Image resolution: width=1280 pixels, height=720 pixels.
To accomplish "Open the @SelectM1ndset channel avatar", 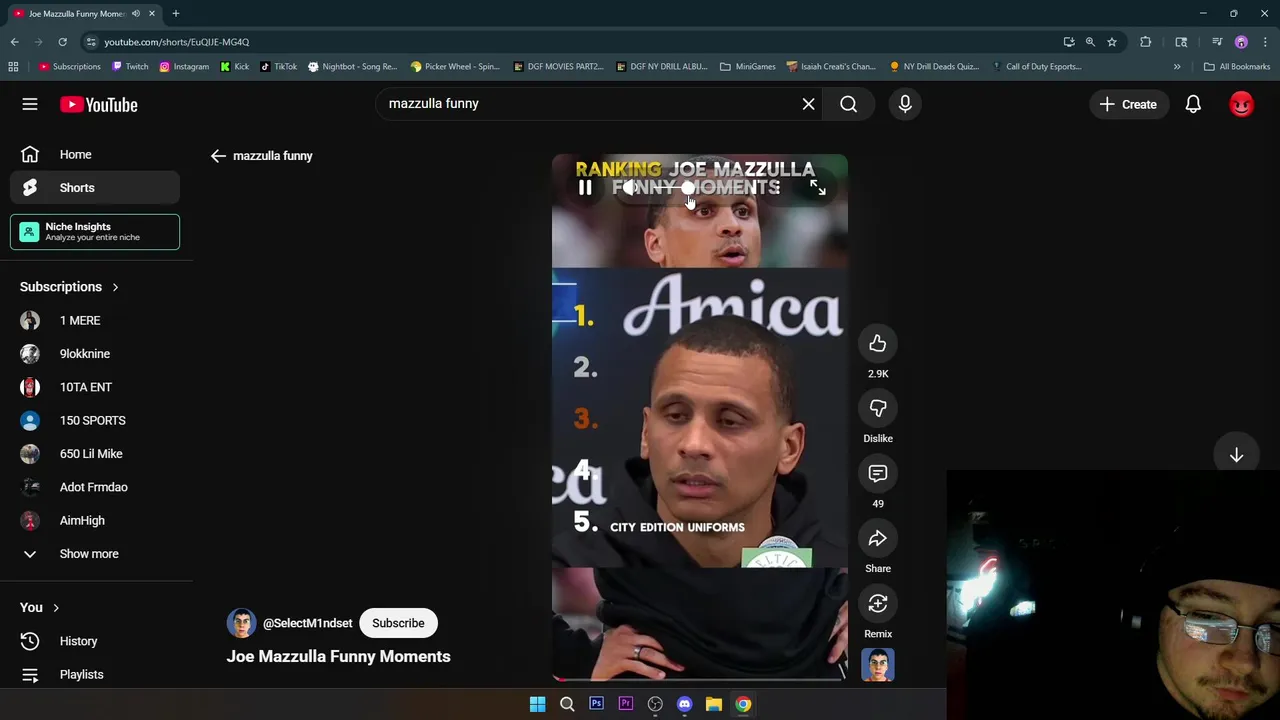I will 241,623.
